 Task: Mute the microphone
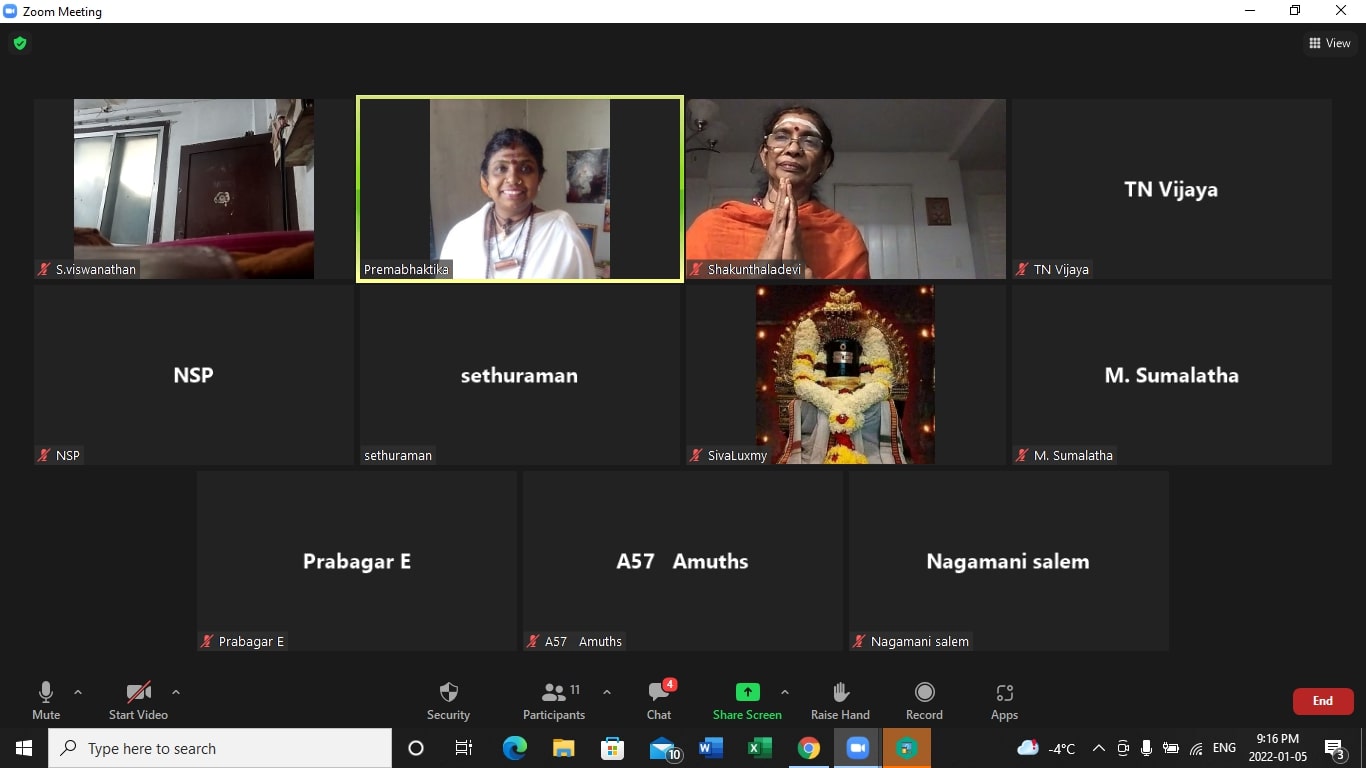[46, 693]
